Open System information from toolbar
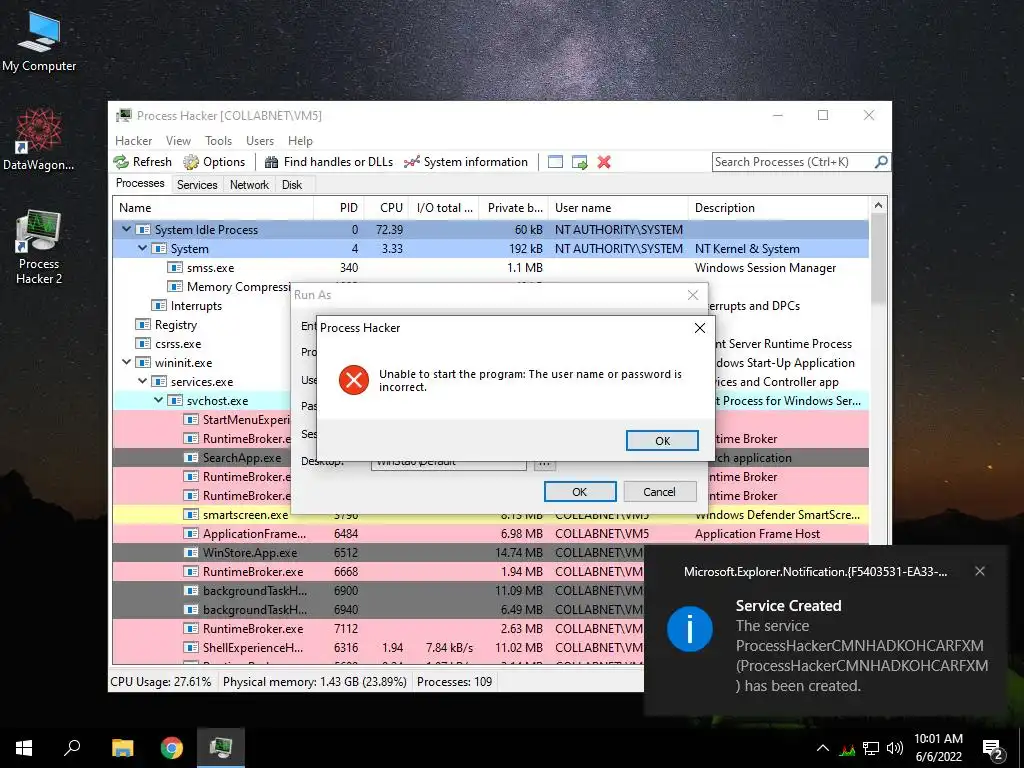1024x768 pixels. [466, 162]
